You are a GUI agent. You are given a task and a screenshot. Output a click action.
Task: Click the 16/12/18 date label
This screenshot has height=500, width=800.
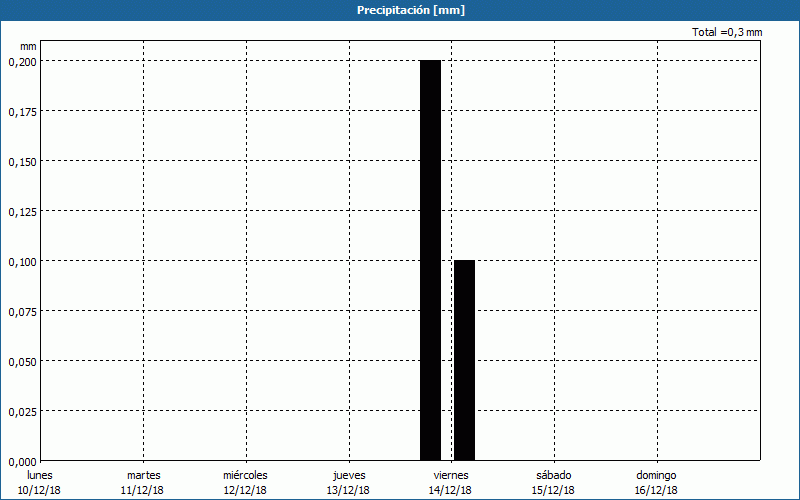click(656, 490)
